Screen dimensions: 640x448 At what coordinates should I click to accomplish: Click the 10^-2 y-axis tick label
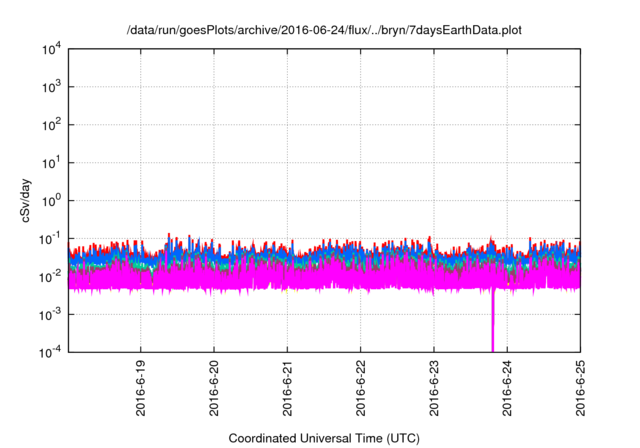coord(50,277)
